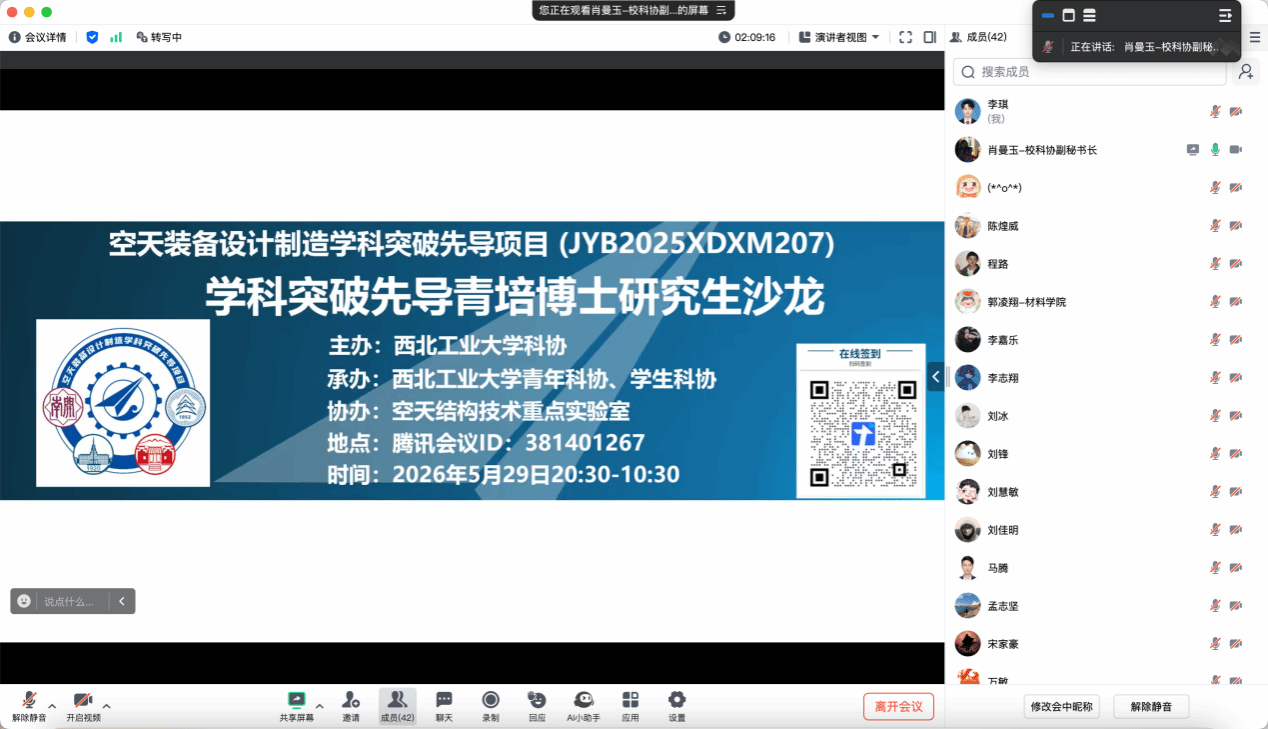
Task: Open the 演讲者视图 view dropdown
Action: point(839,37)
